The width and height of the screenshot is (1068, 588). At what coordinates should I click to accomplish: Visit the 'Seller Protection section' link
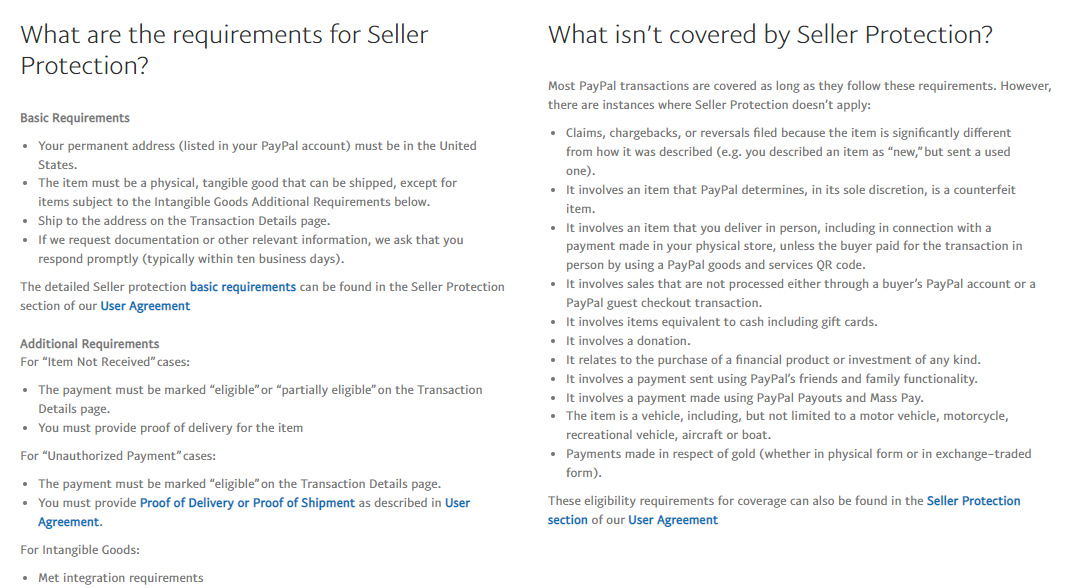(x=784, y=510)
